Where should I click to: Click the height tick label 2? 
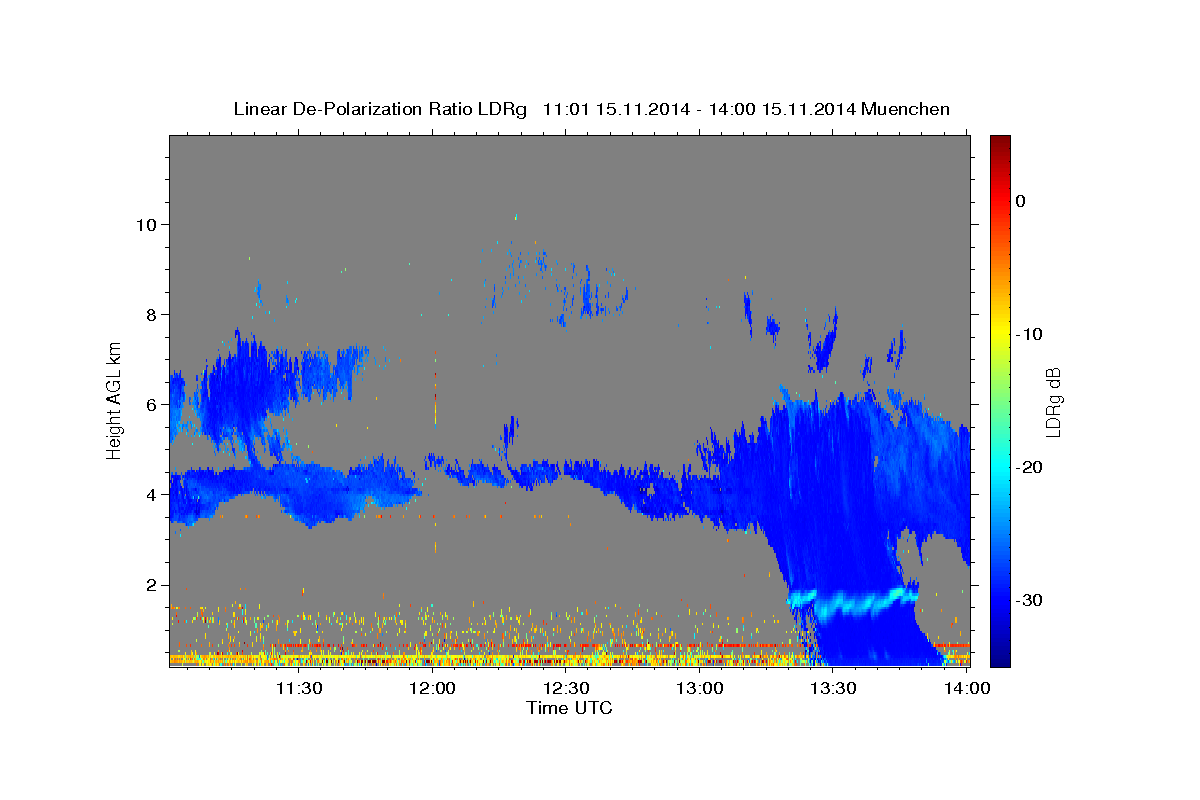coord(151,585)
